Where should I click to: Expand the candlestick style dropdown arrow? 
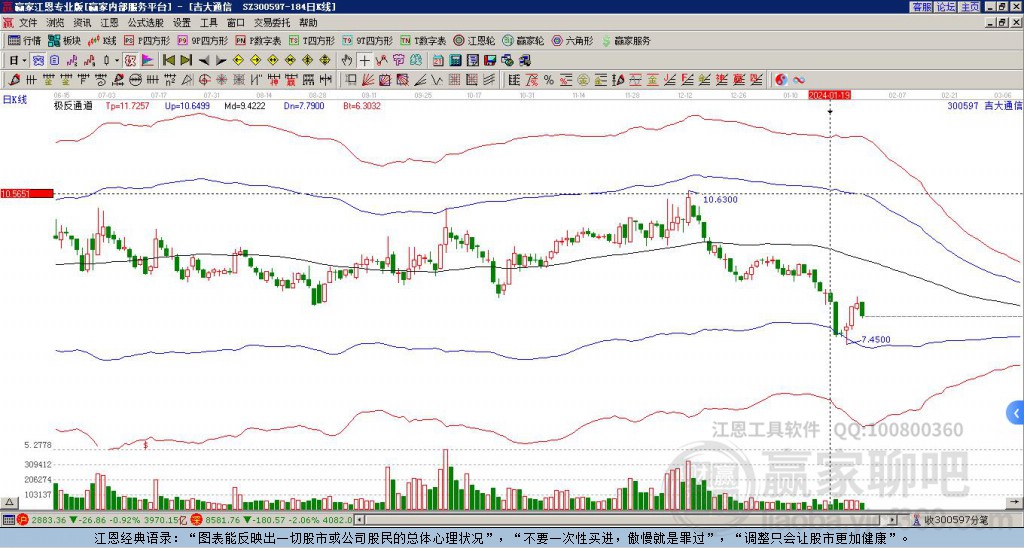(x=117, y=61)
